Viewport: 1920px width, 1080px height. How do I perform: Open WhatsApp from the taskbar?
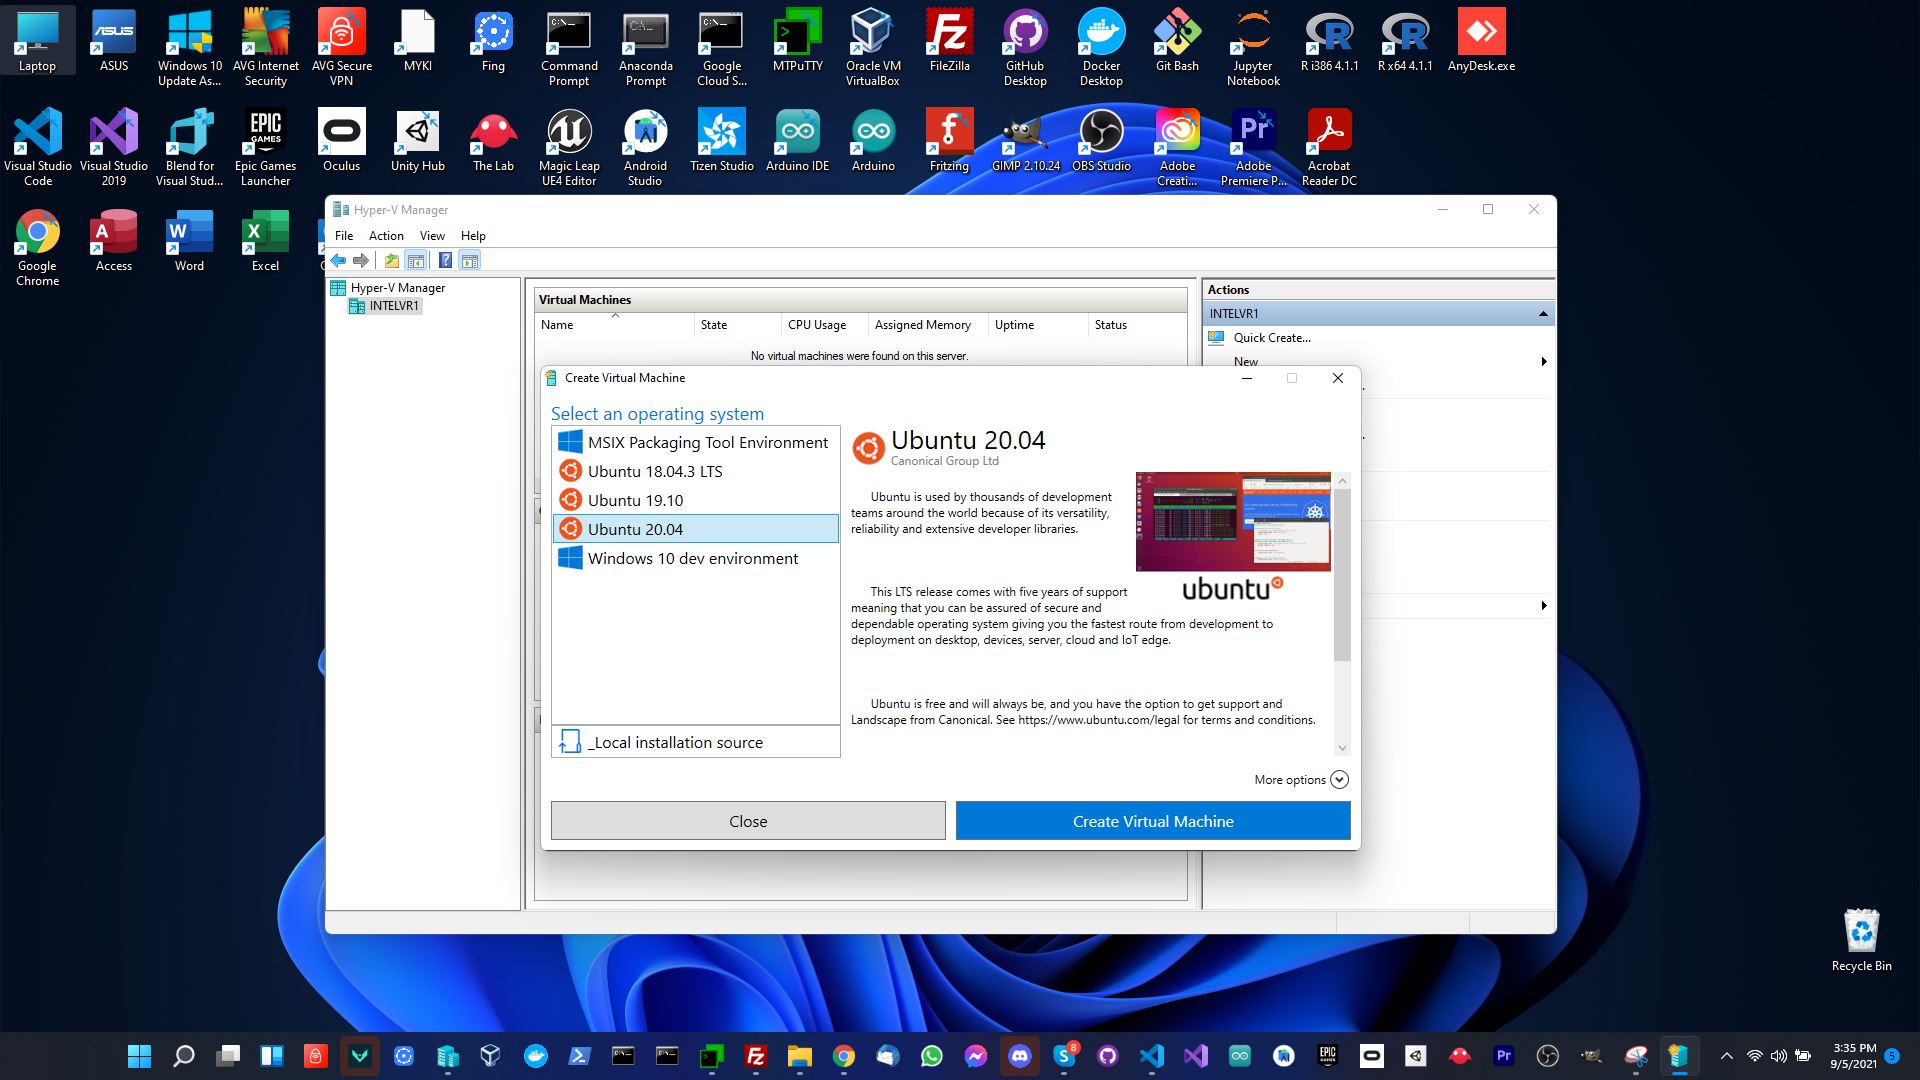pyautogui.click(x=931, y=1056)
